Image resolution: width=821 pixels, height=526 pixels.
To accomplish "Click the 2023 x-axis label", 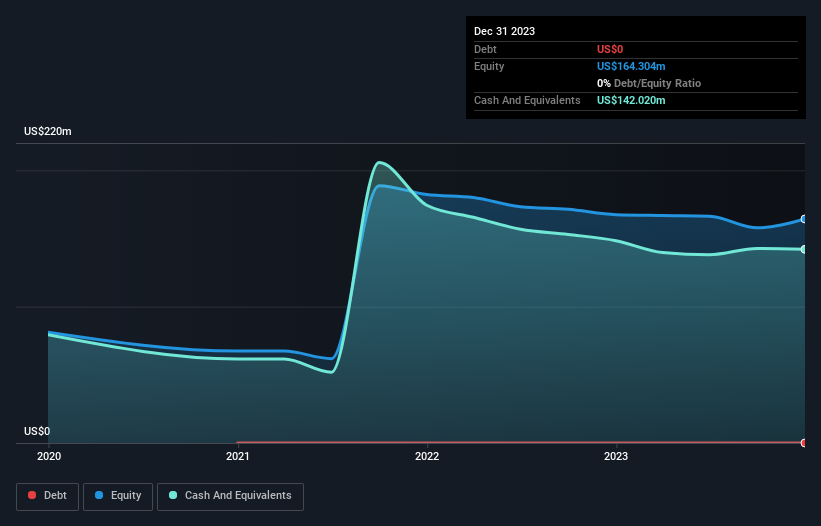I will click(x=616, y=456).
